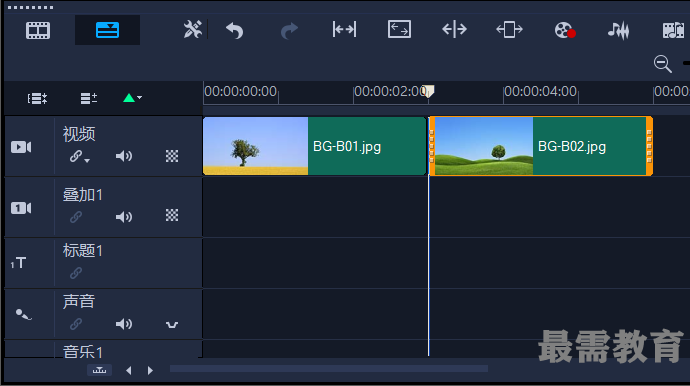This screenshot has width=690, height=386.
Task: Click the 声音 track label
Action: [x=79, y=301]
